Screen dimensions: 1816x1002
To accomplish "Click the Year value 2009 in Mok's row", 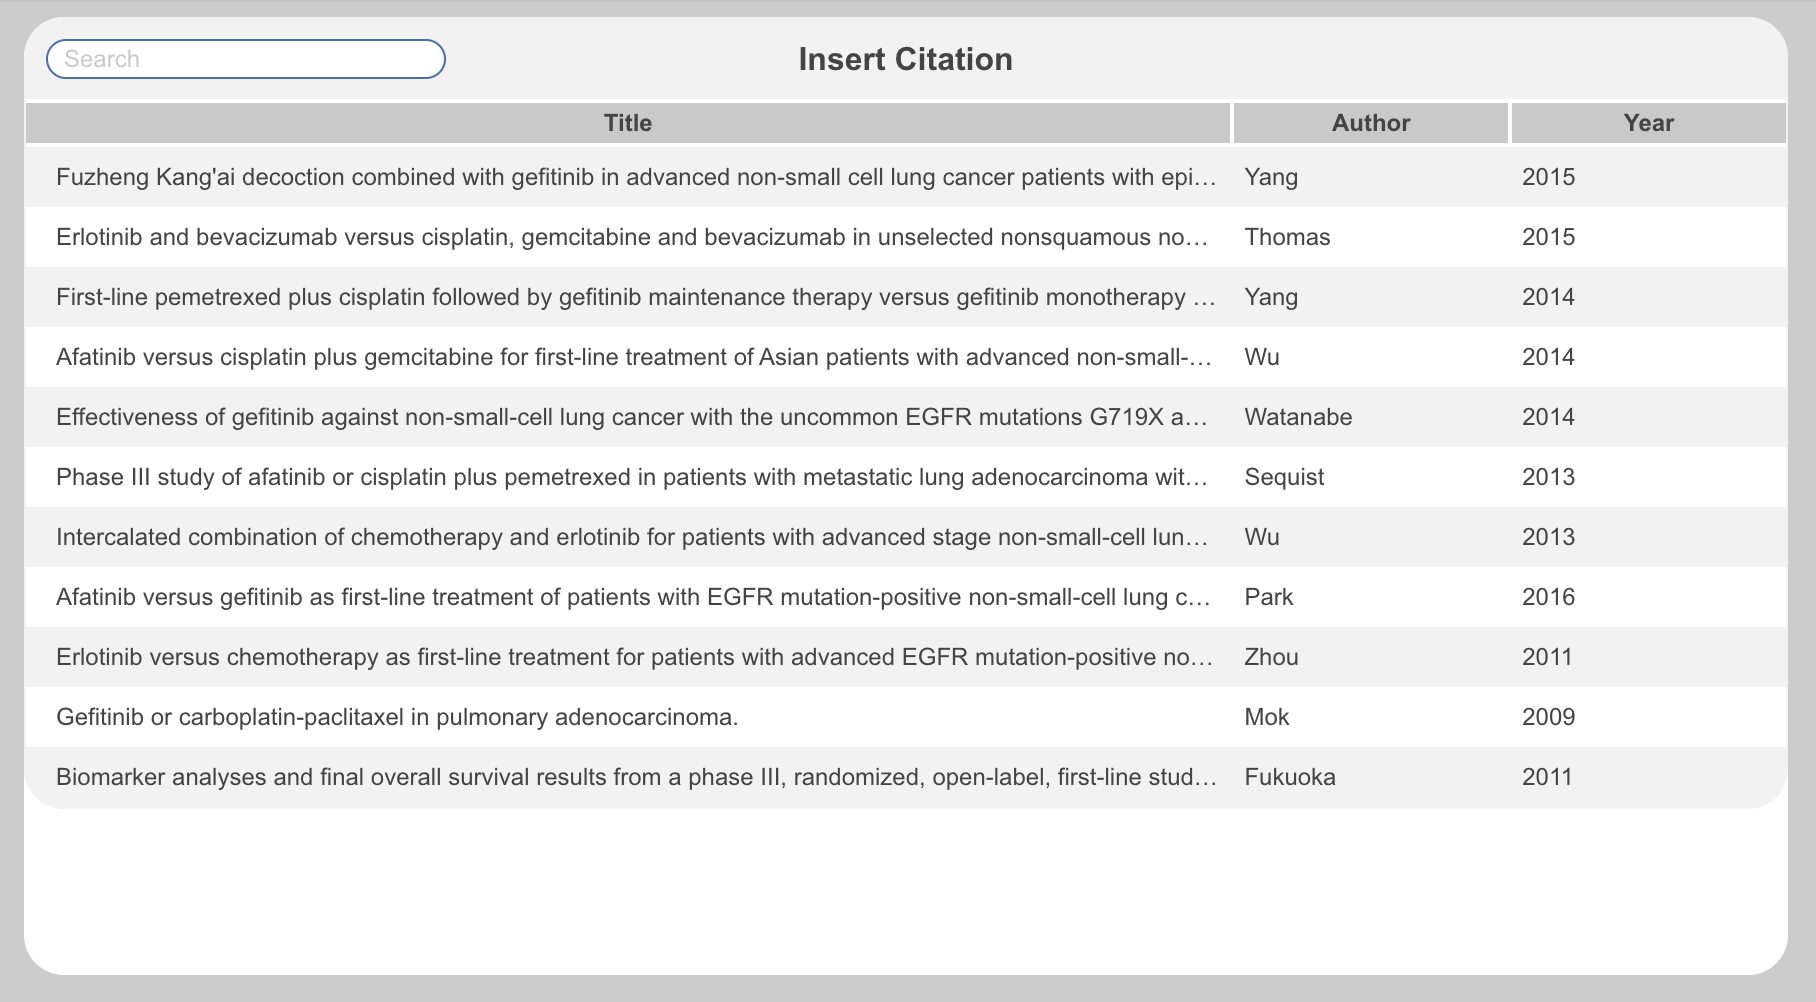I will 1548,717.
